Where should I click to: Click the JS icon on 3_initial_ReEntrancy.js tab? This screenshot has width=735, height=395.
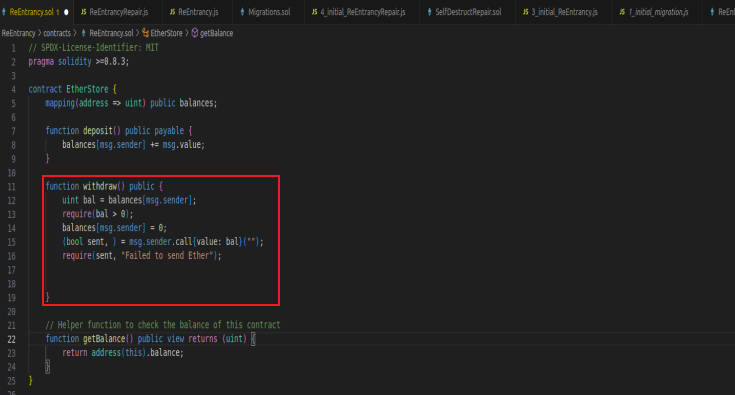tap(525, 12)
